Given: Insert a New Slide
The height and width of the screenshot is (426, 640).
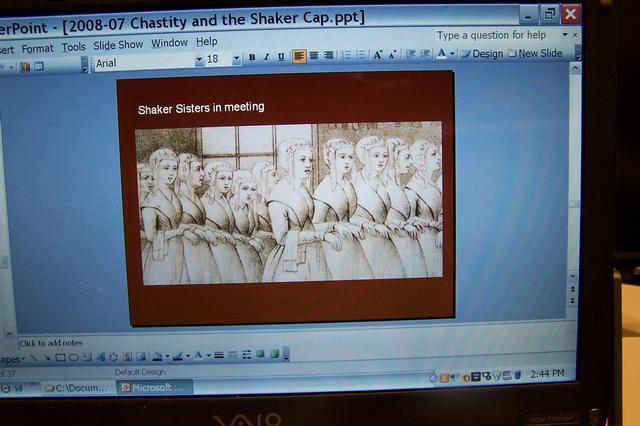Looking at the screenshot, I should 535,53.
